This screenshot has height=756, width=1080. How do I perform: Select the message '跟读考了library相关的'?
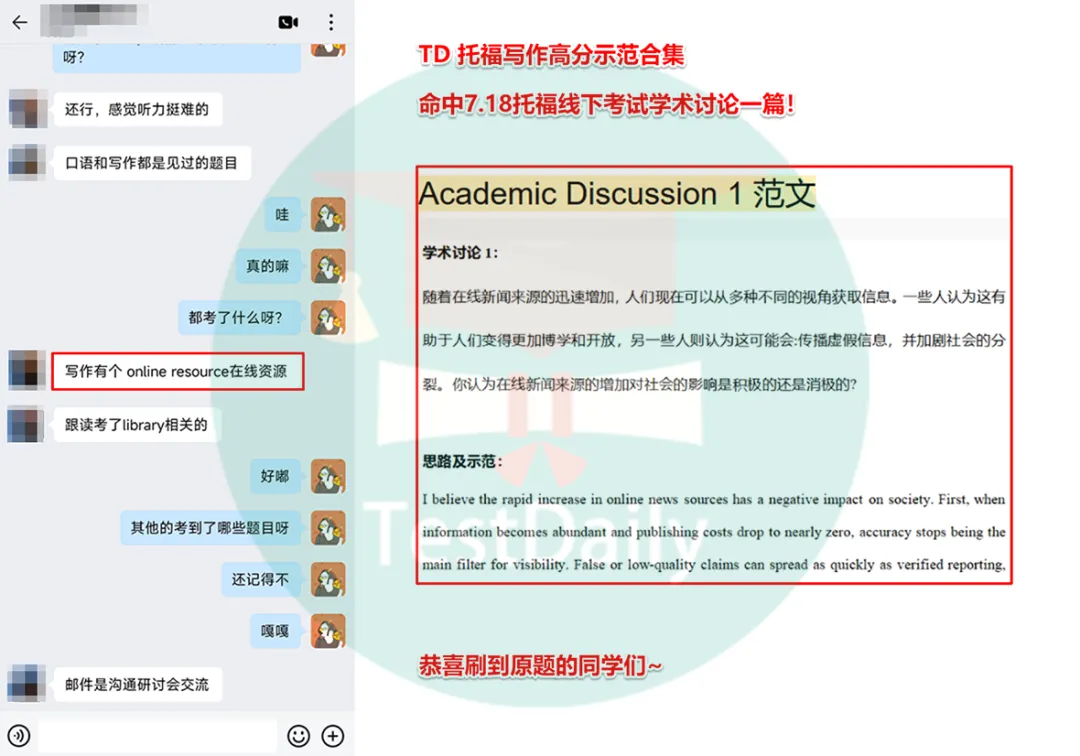point(136,425)
